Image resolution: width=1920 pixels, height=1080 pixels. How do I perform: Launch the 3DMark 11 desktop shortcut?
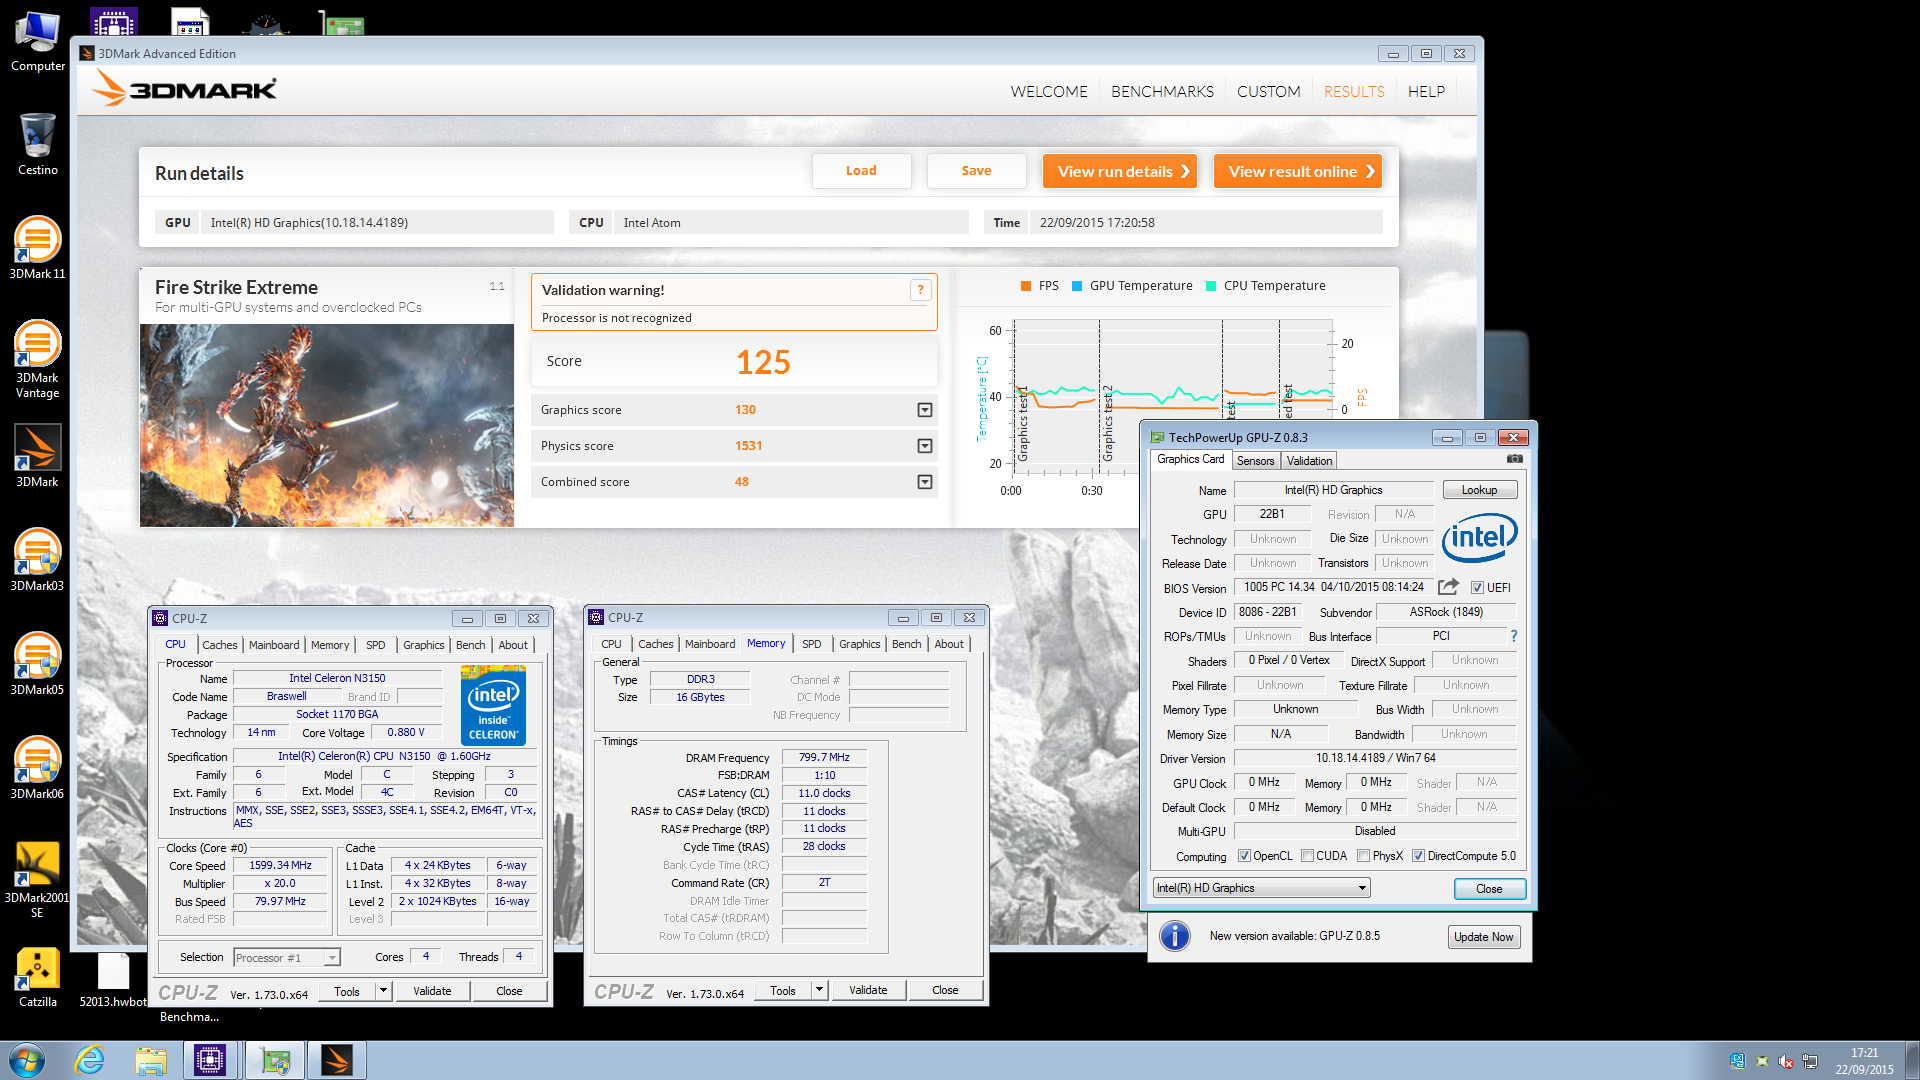point(38,248)
